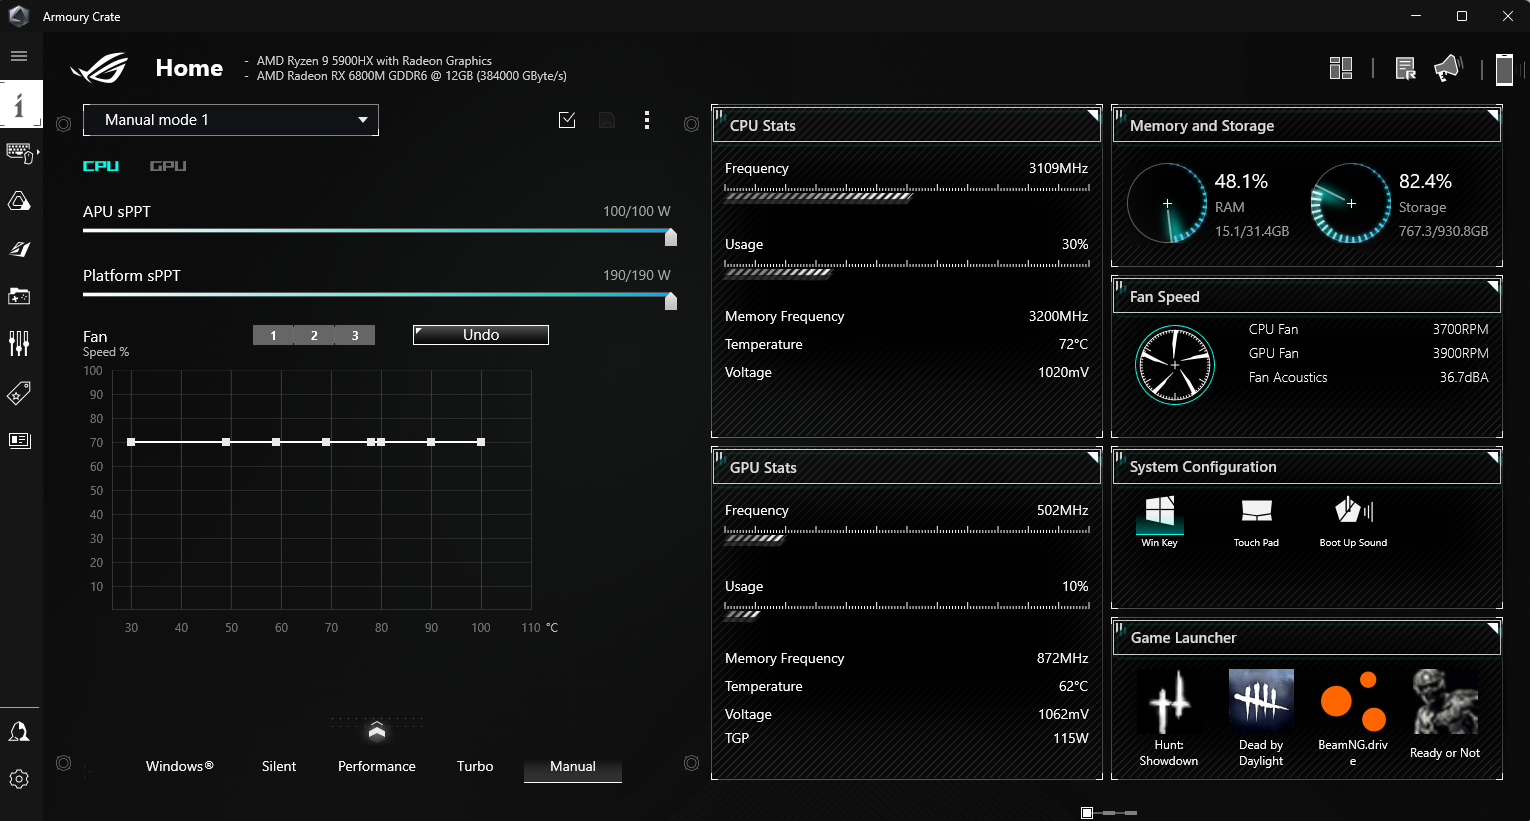Select fan curve preset 1
1530x821 pixels.
[273, 335]
